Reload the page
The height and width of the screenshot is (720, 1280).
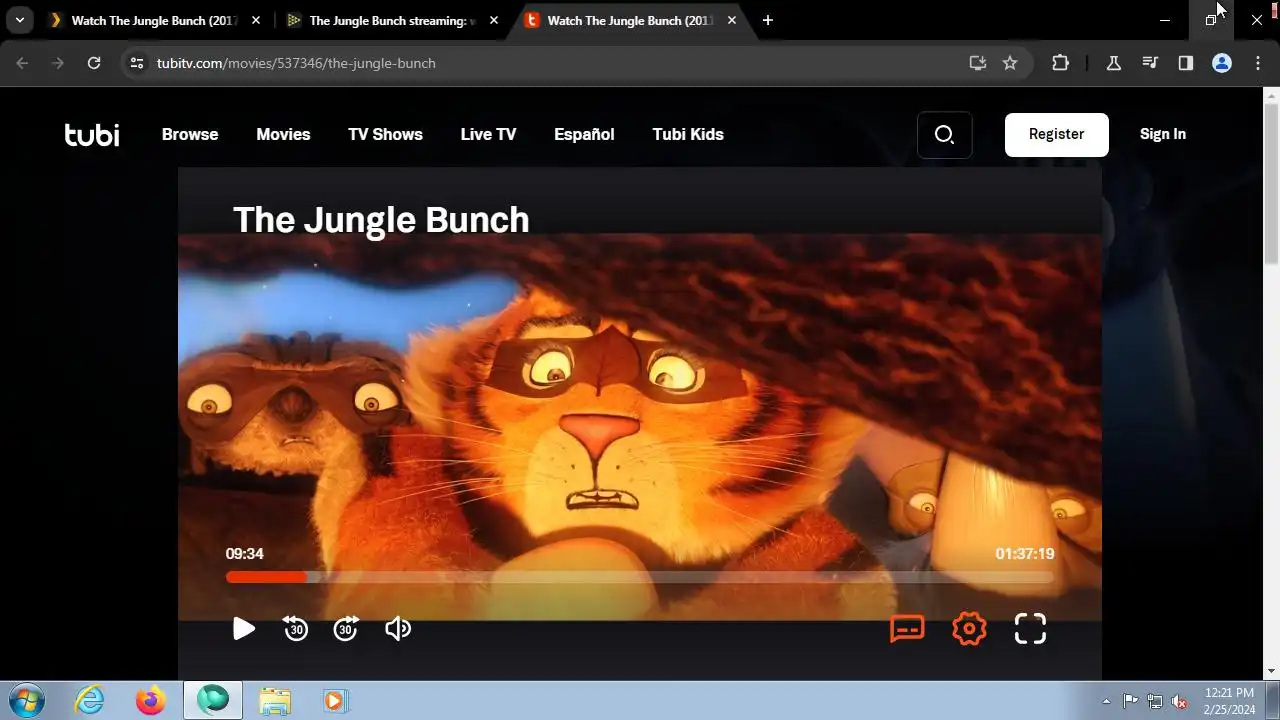pos(94,63)
